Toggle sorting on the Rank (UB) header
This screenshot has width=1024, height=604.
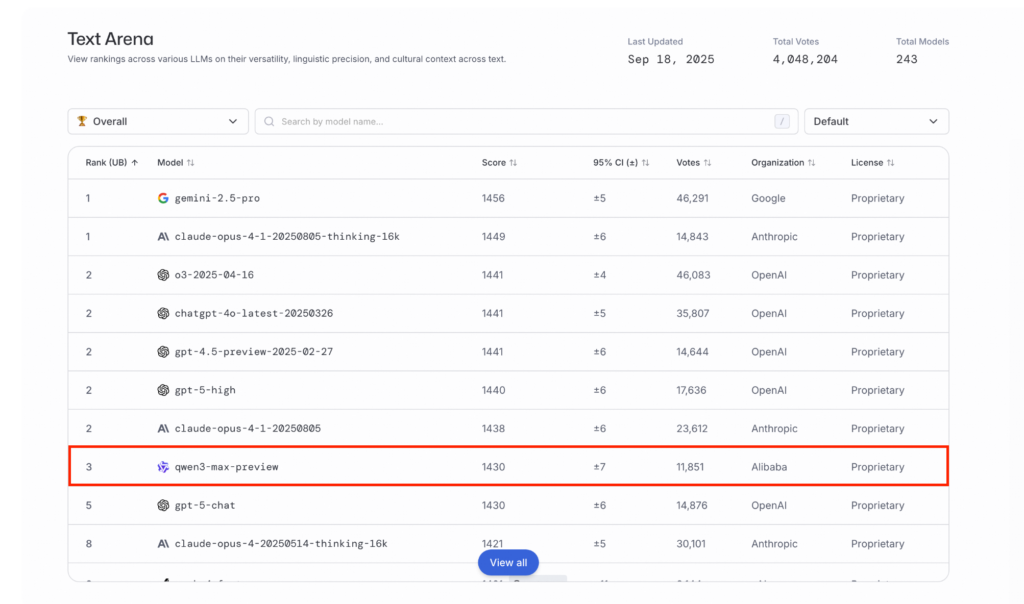tap(111, 162)
